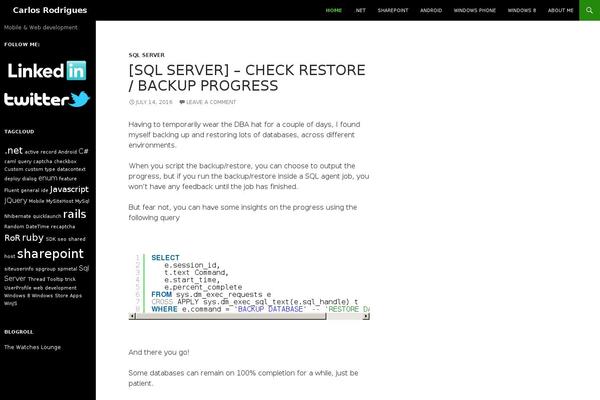Select the Windows Store Apps tag
The image size is (600, 400).
point(57,296)
